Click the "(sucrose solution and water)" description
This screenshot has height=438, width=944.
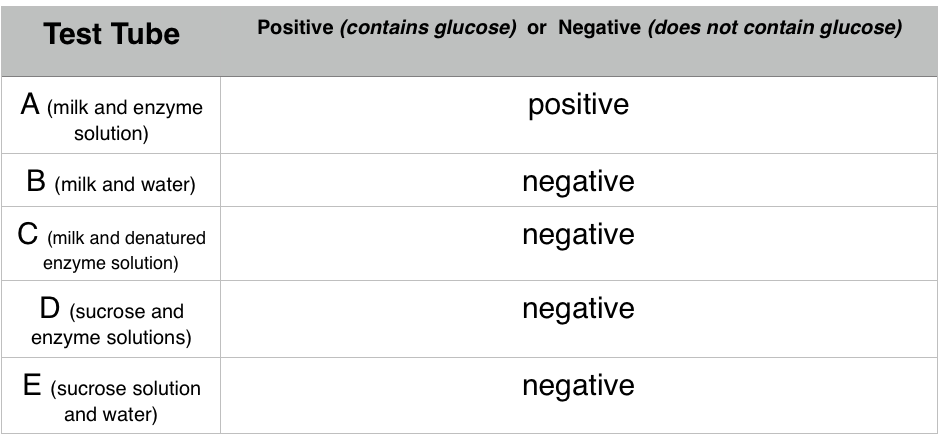pyautogui.click(x=124, y=401)
